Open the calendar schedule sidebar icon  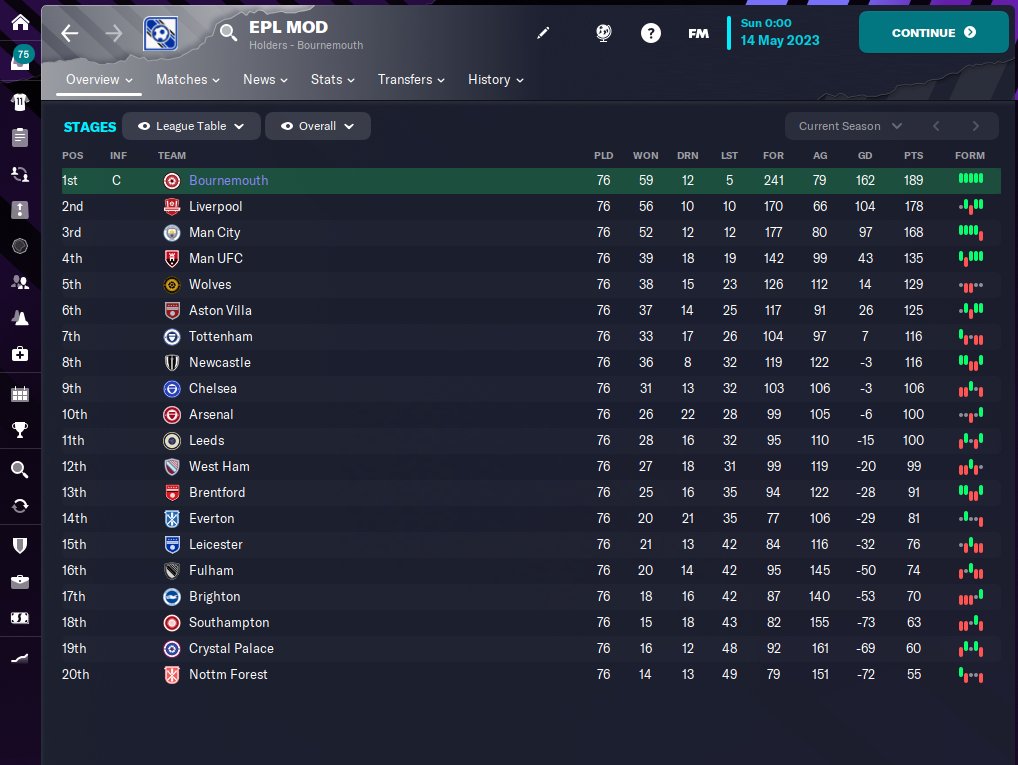pyautogui.click(x=20, y=394)
